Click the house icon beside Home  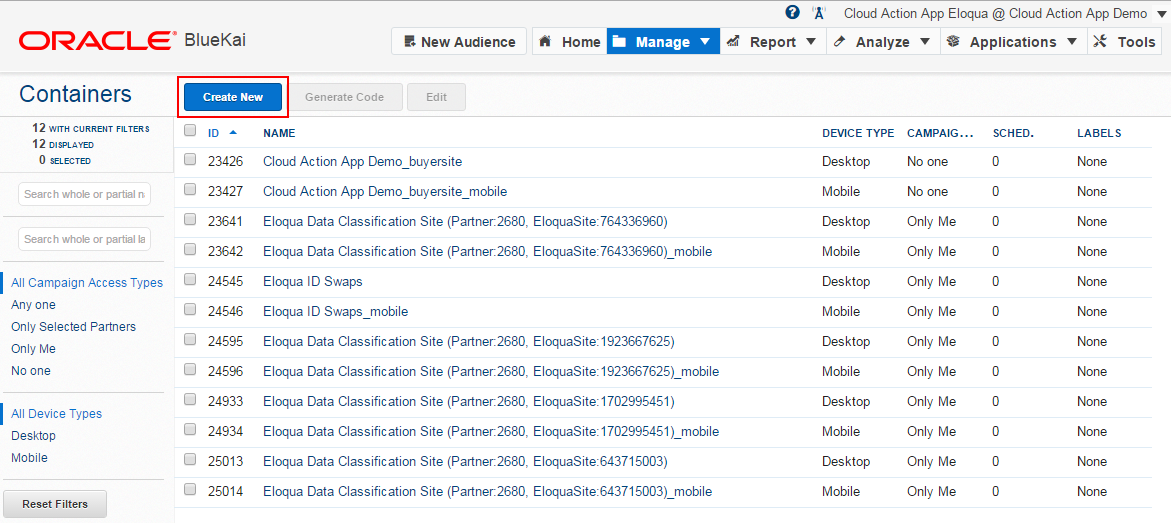[545, 42]
